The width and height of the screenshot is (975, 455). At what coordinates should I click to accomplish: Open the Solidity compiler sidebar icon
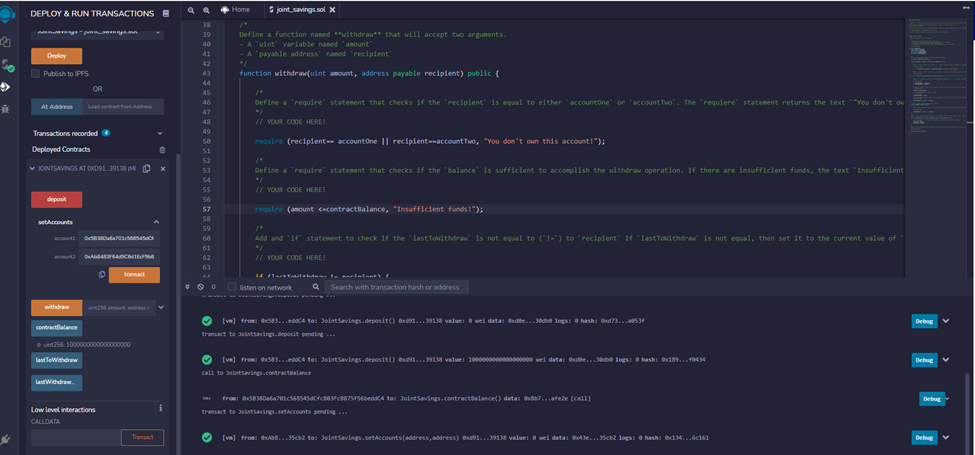[x=7, y=65]
